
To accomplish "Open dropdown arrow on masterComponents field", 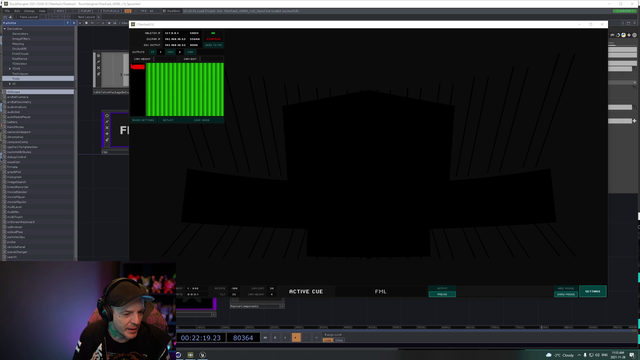I will tap(282, 306).
